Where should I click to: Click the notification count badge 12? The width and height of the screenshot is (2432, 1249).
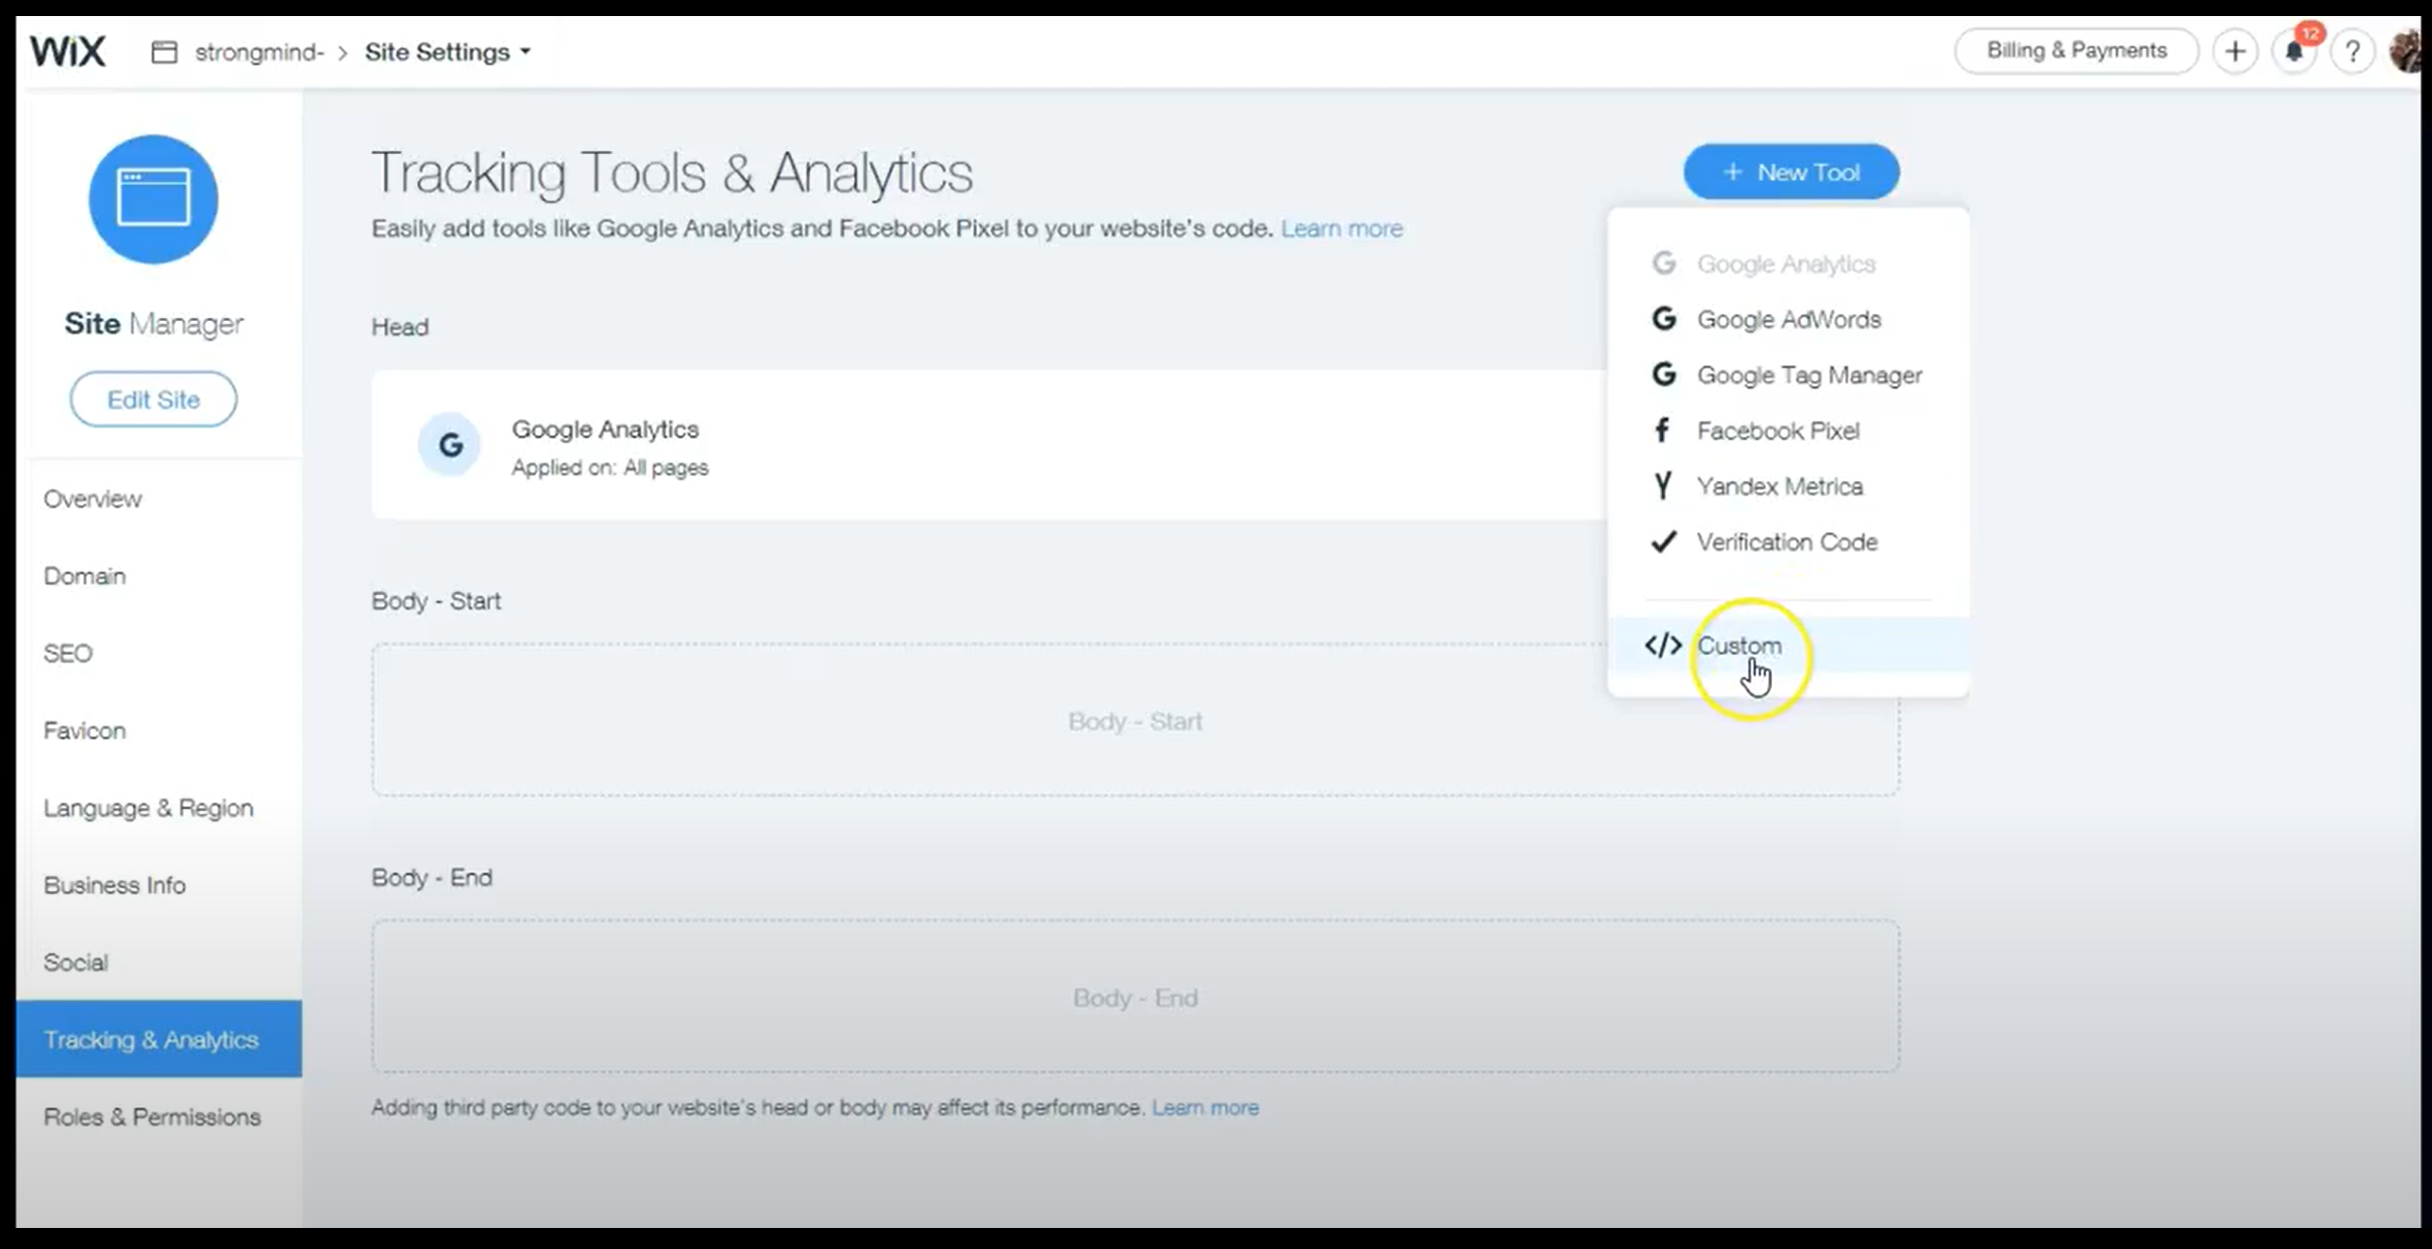[x=2309, y=34]
